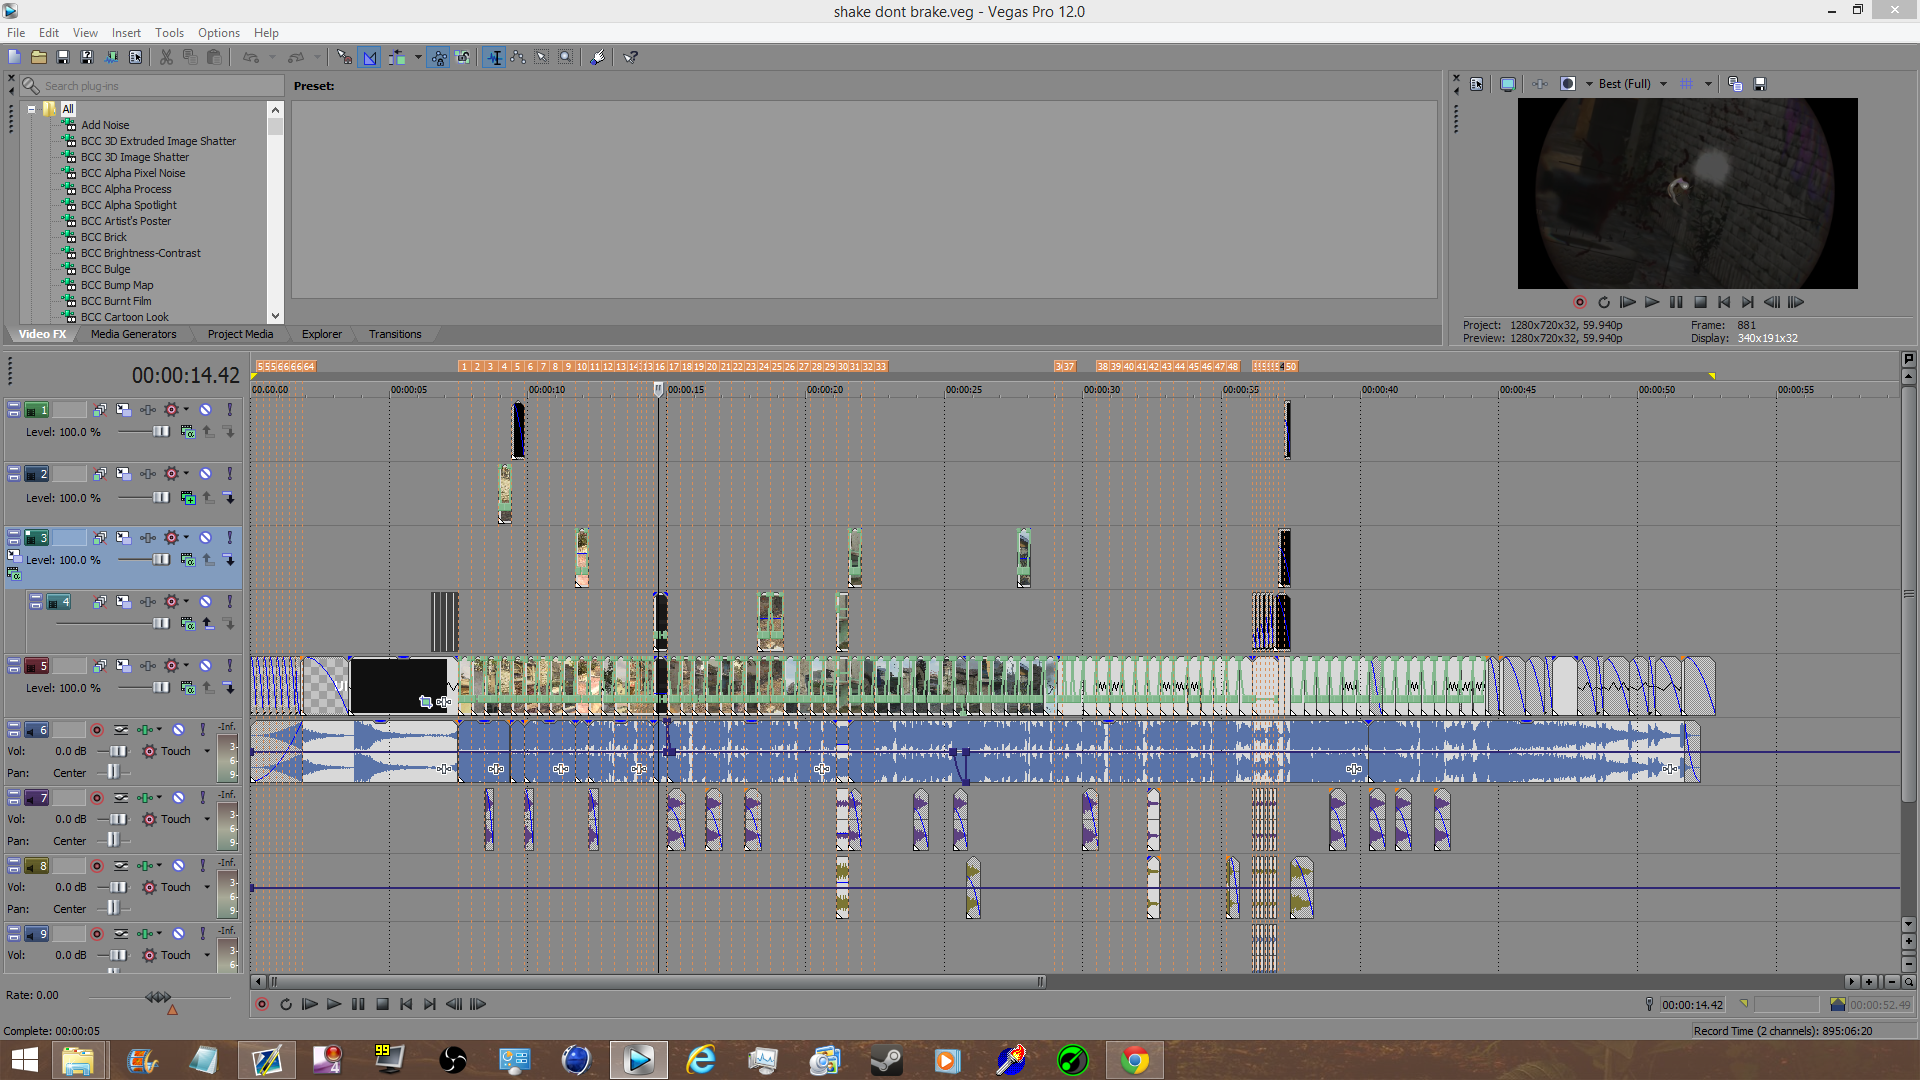Viewport: 1920px width, 1080px height.
Task: Open Touch automation dropdown on track 7
Action: point(207,819)
